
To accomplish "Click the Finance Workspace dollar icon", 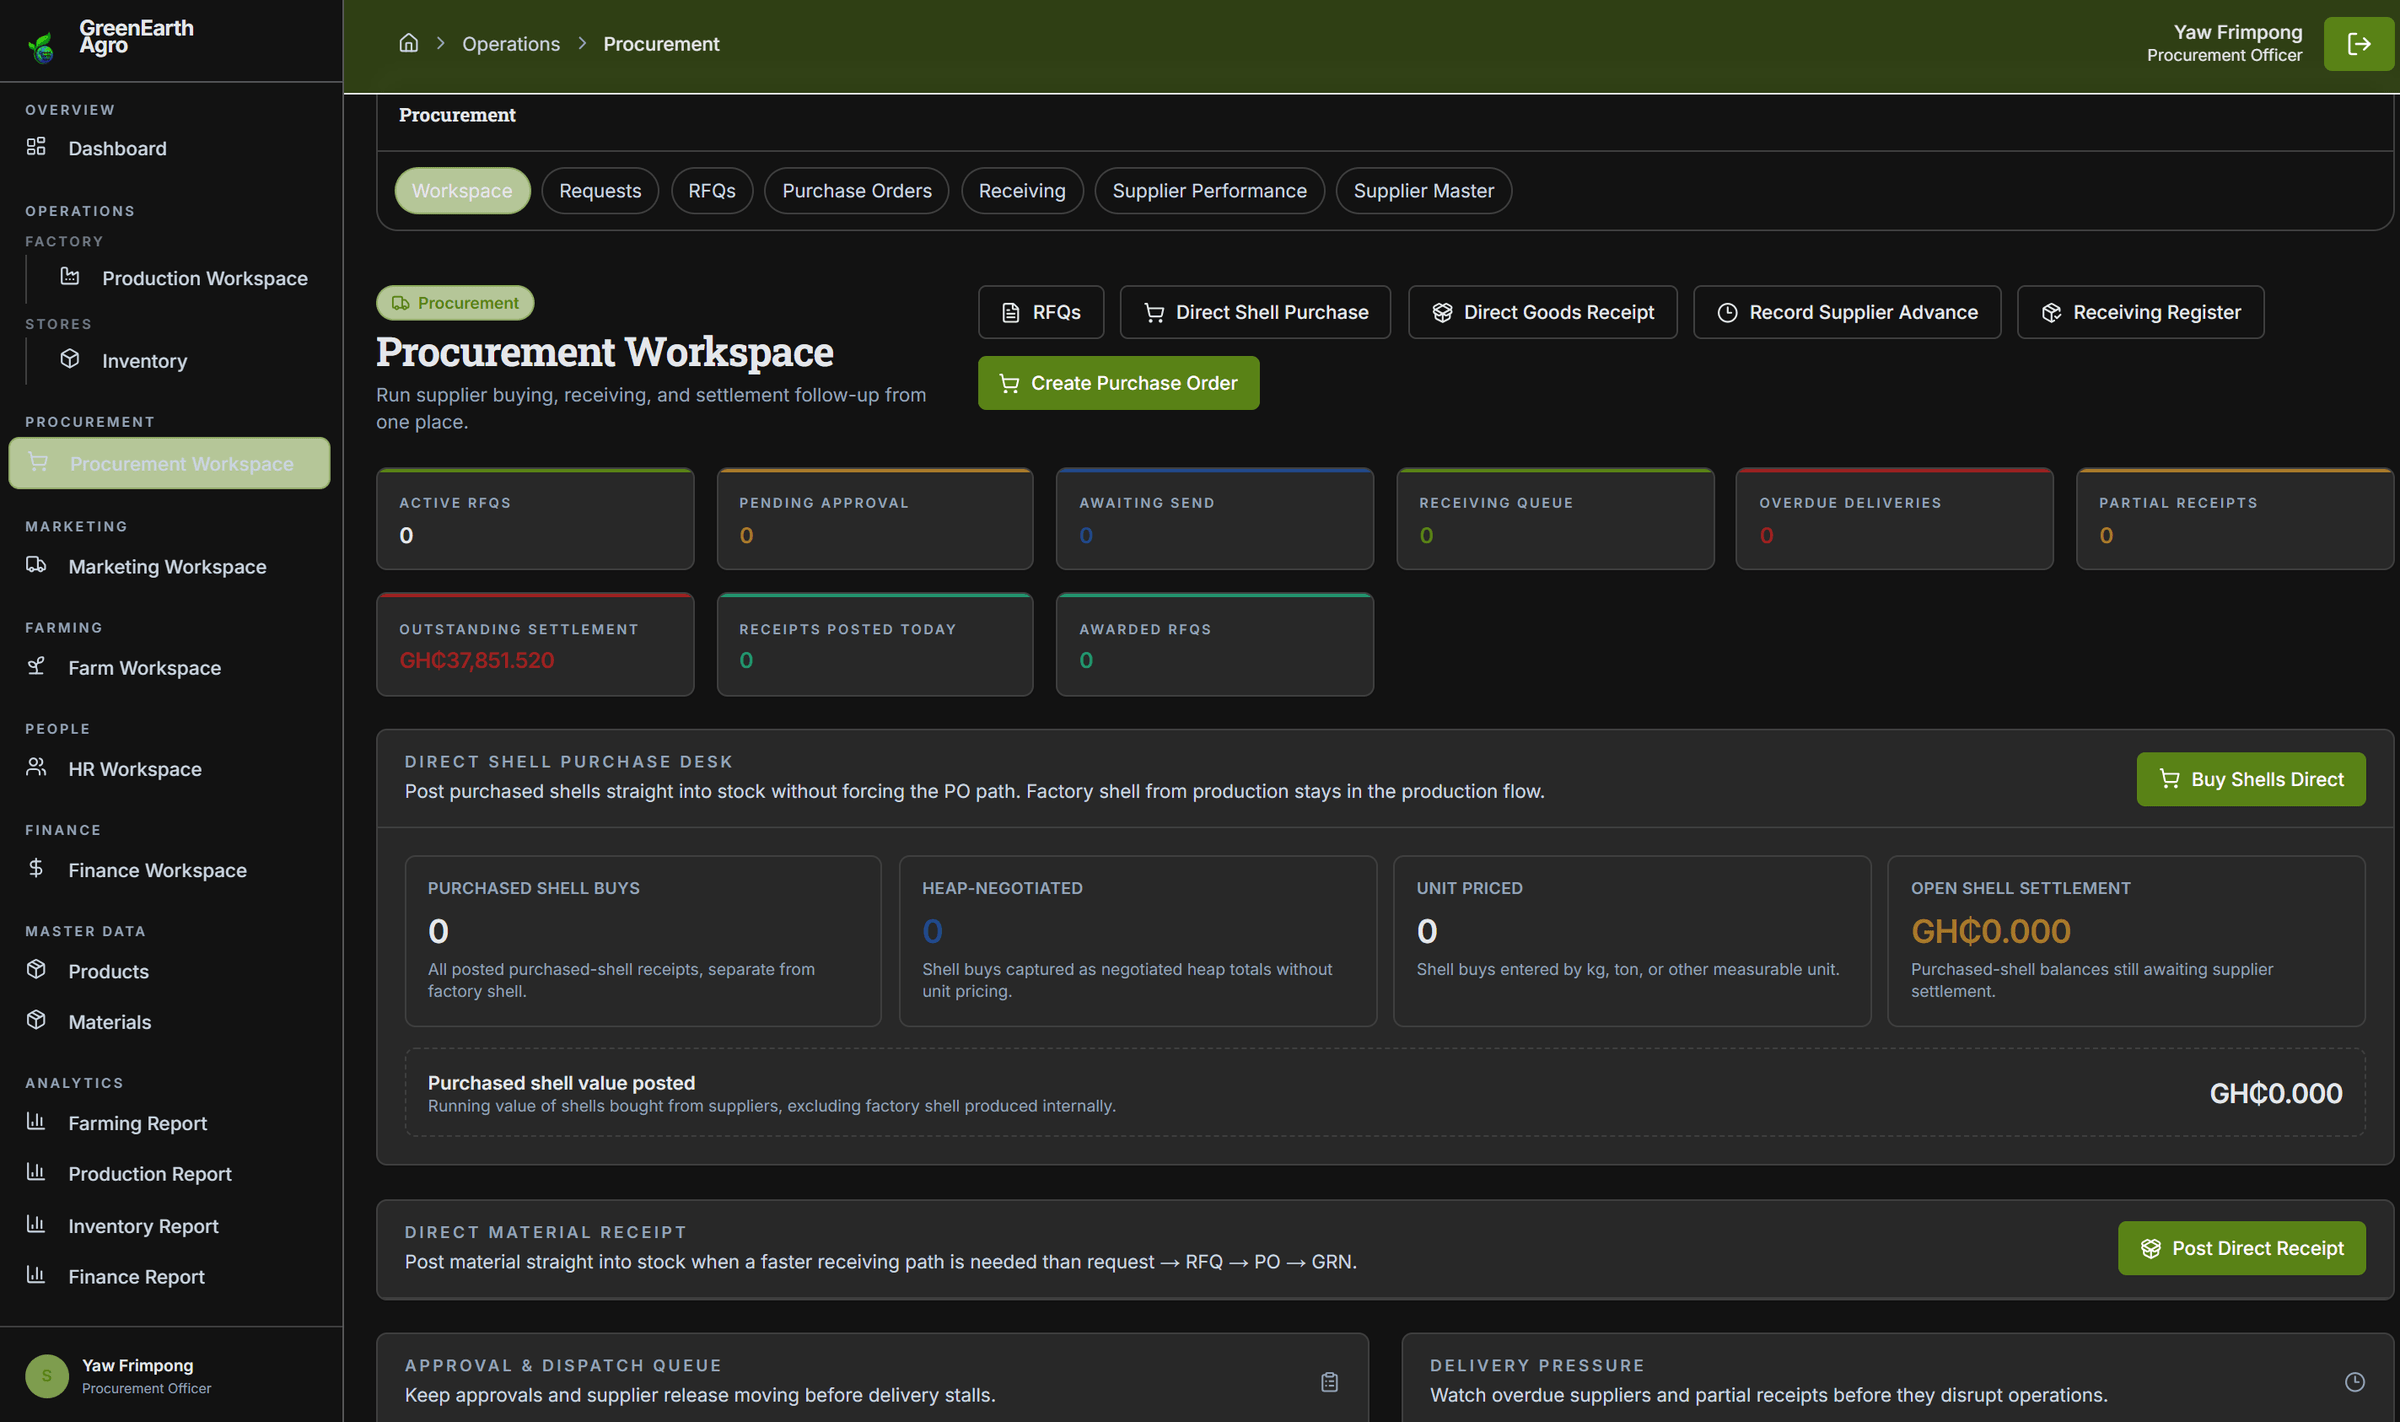I will [x=36, y=868].
